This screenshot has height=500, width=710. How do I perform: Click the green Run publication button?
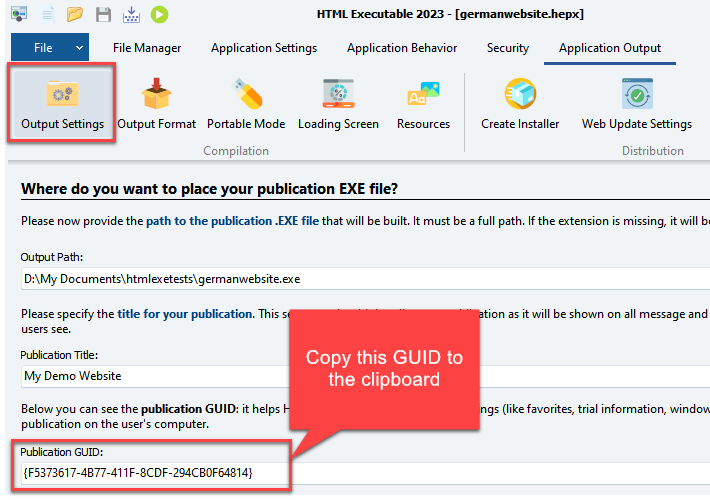click(160, 14)
